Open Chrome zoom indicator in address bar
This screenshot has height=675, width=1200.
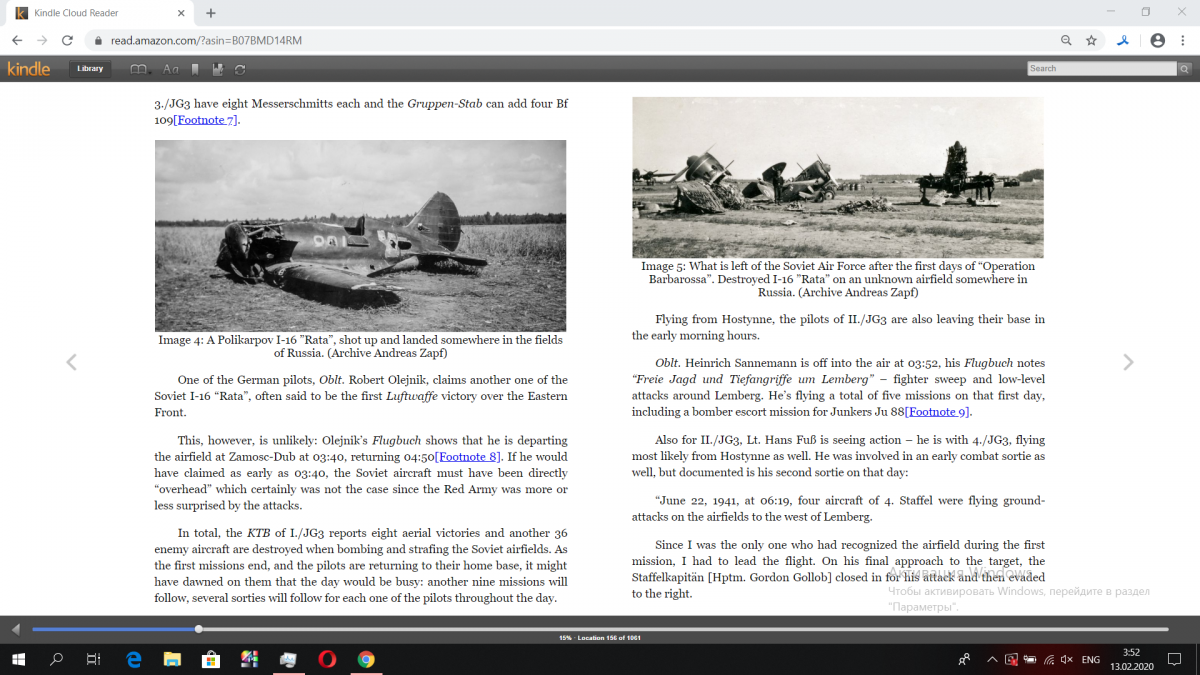click(1067, 41)
